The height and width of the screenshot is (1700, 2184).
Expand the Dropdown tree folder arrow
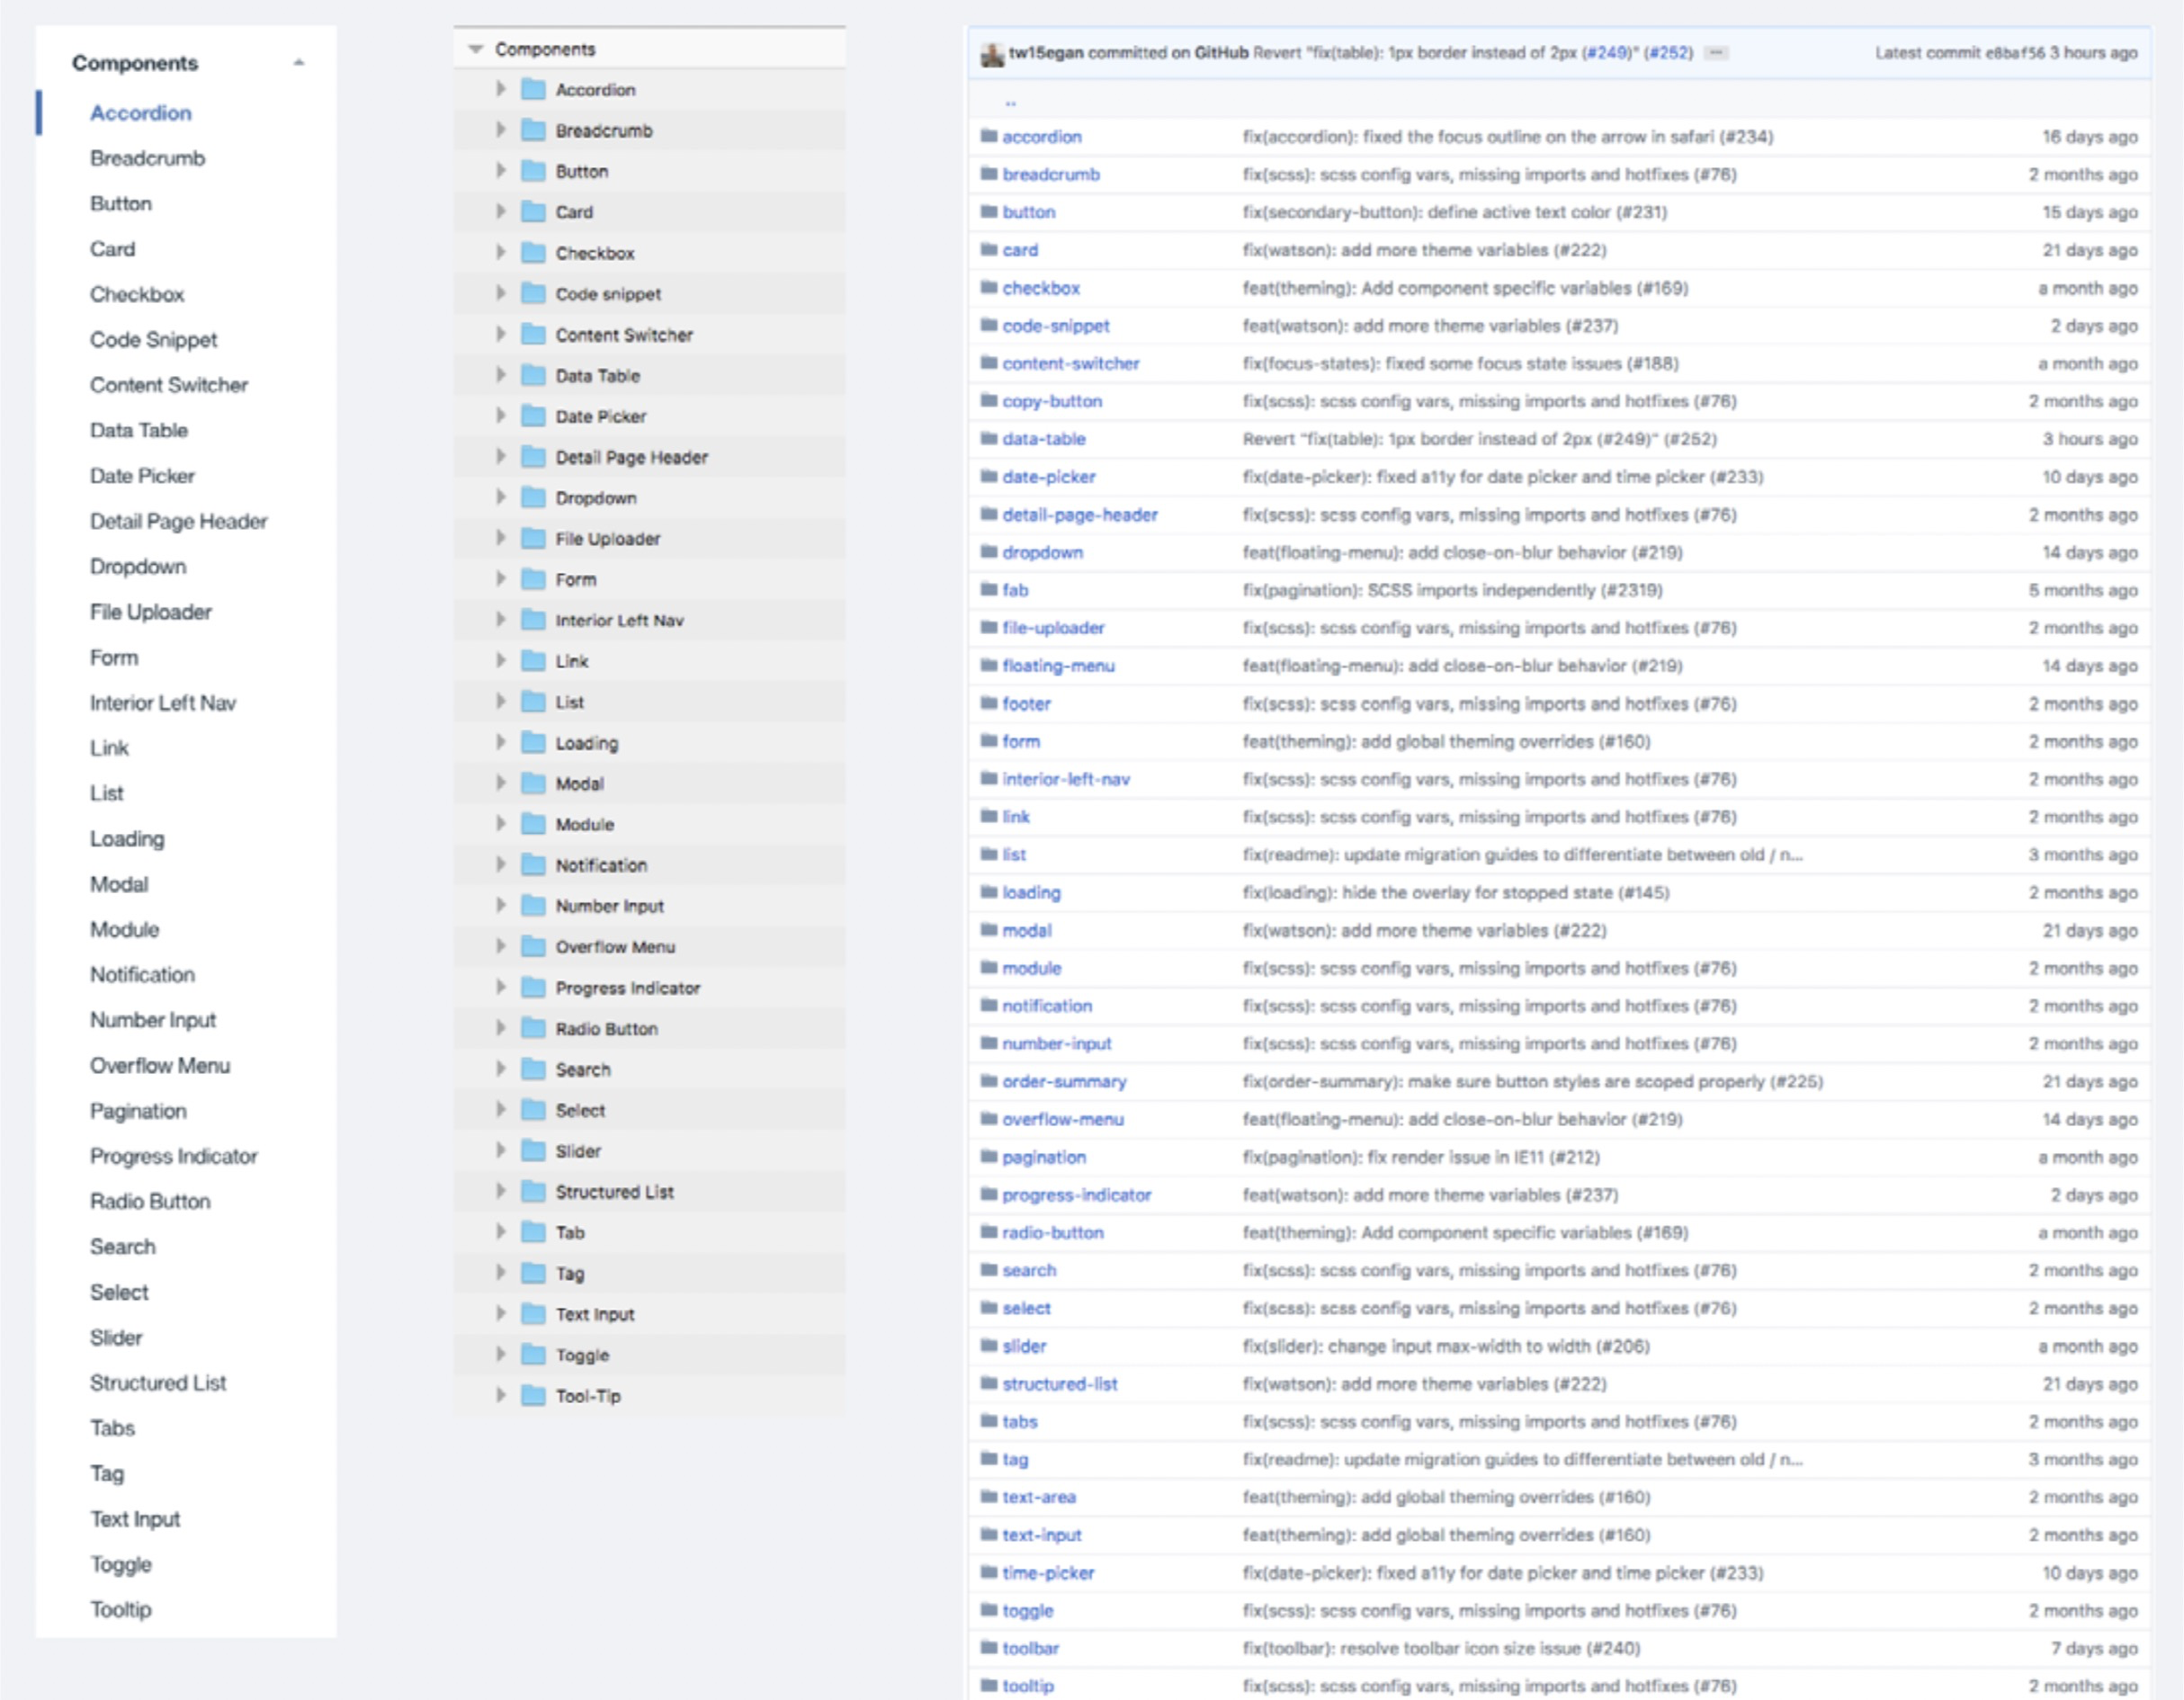pos(501,497)
